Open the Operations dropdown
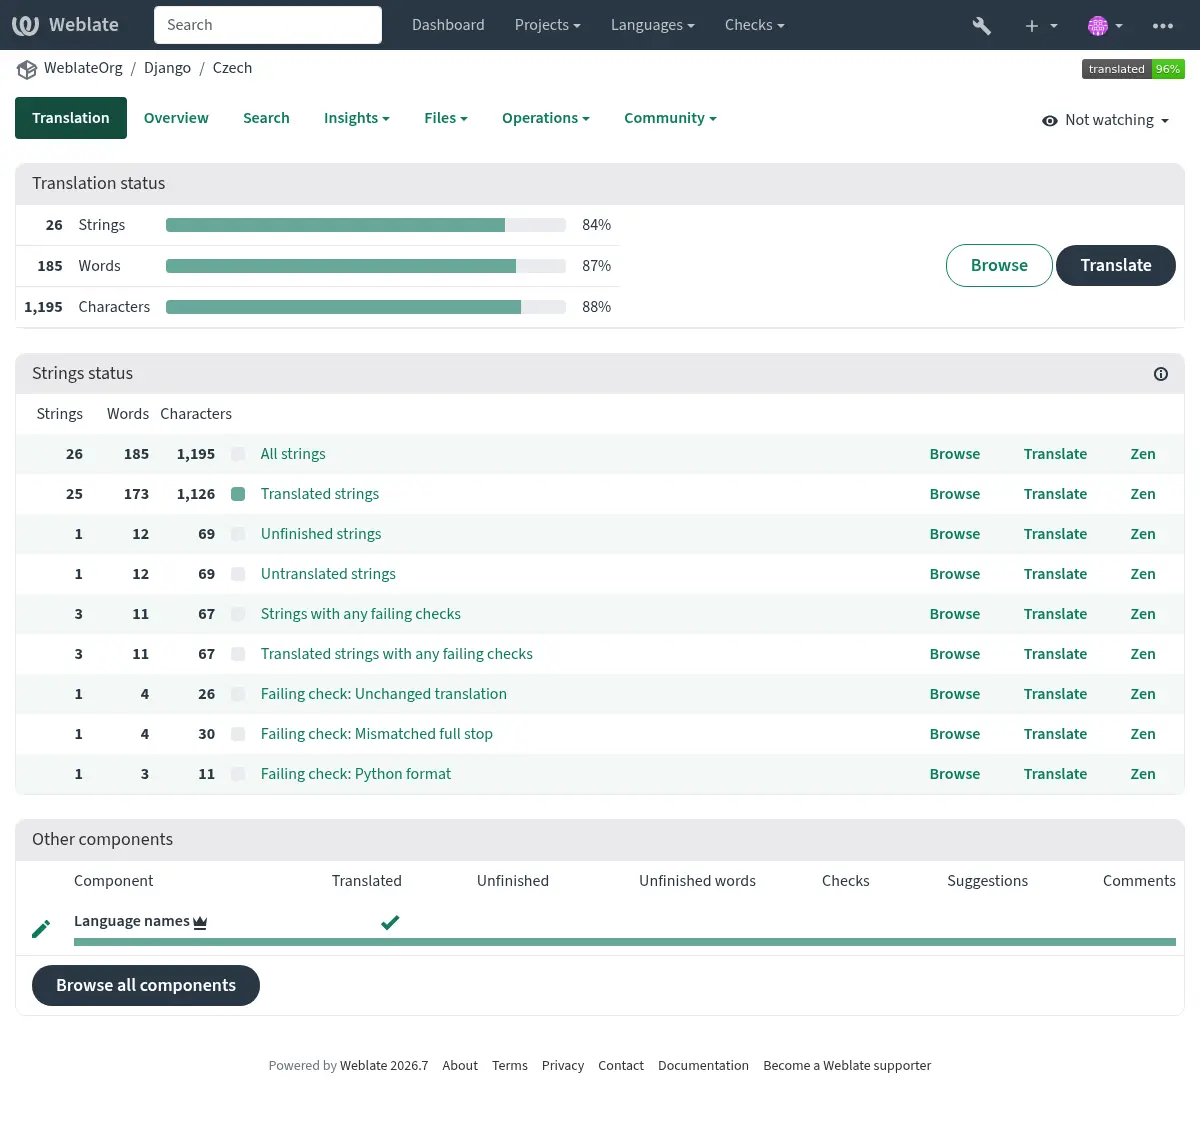1200x1136 pixels. tap(545, 118)
